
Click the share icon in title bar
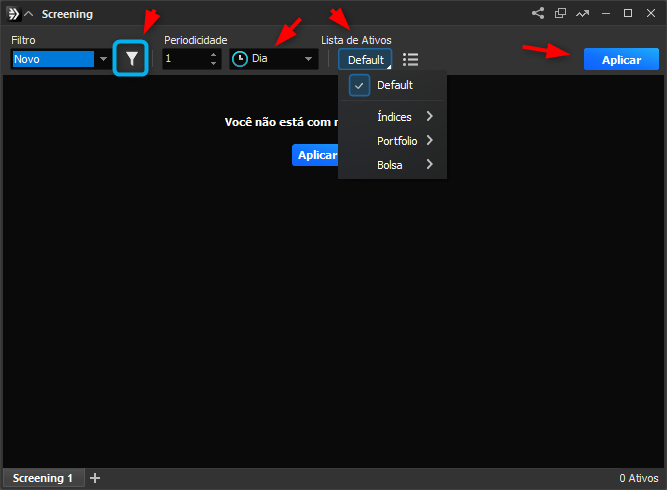538,13
